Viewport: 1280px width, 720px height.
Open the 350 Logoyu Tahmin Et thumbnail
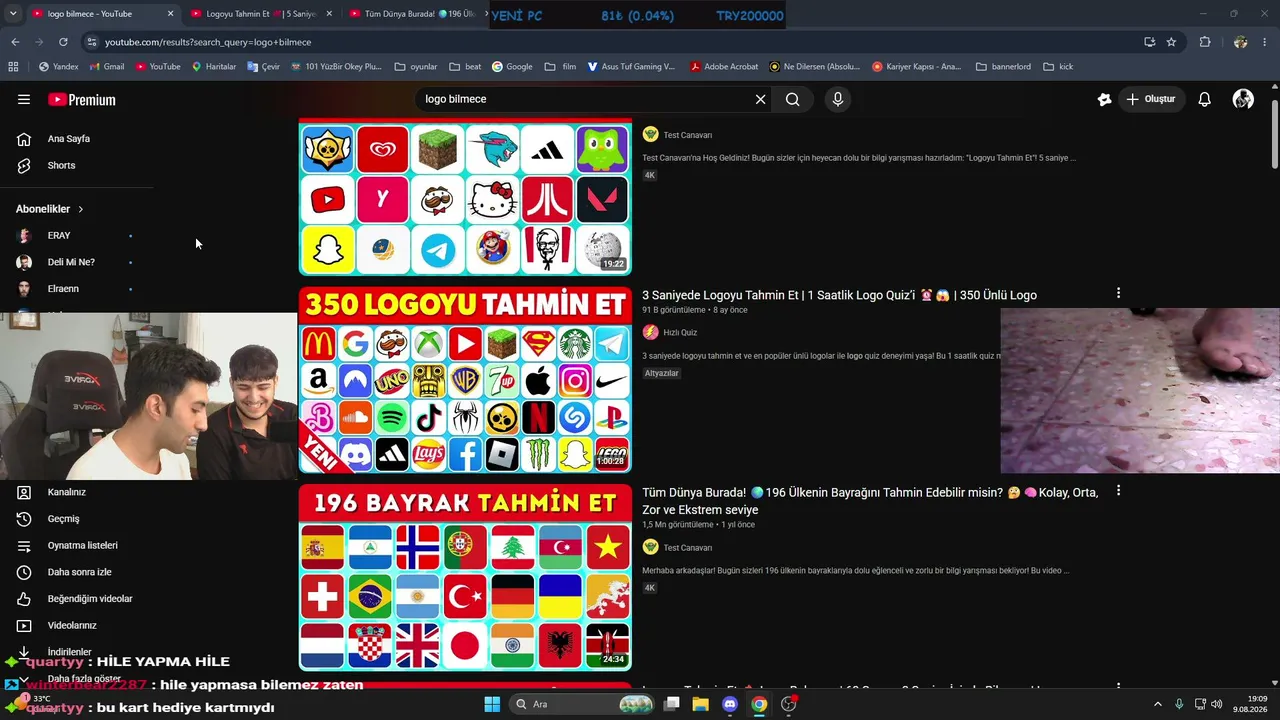click(465, 380)
